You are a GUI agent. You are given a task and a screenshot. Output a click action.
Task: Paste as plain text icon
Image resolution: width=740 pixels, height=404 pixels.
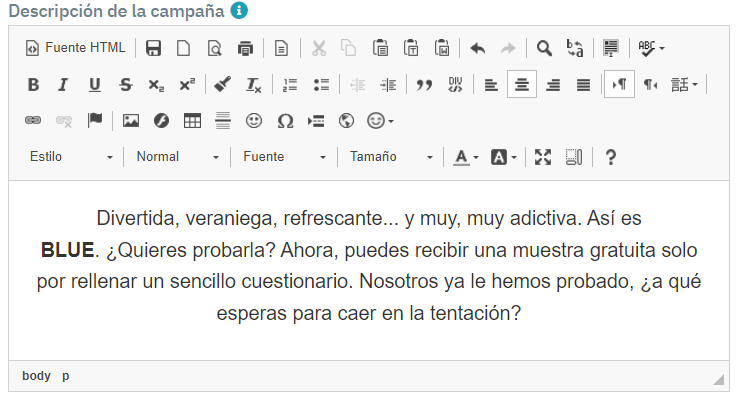411,48
